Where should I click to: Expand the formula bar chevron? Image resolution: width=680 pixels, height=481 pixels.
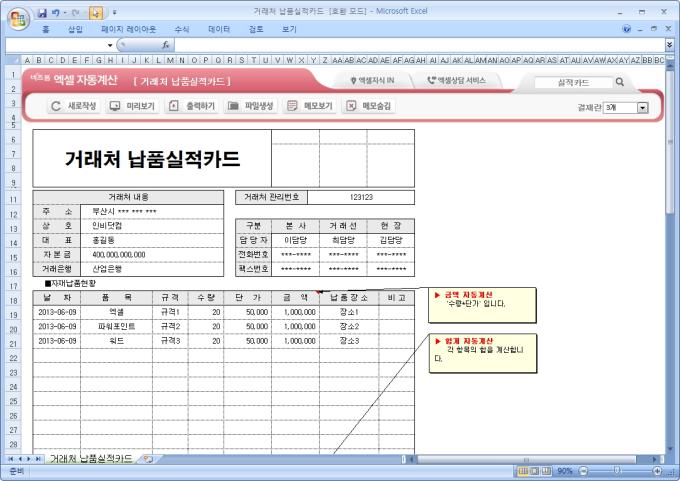(670, 45)
